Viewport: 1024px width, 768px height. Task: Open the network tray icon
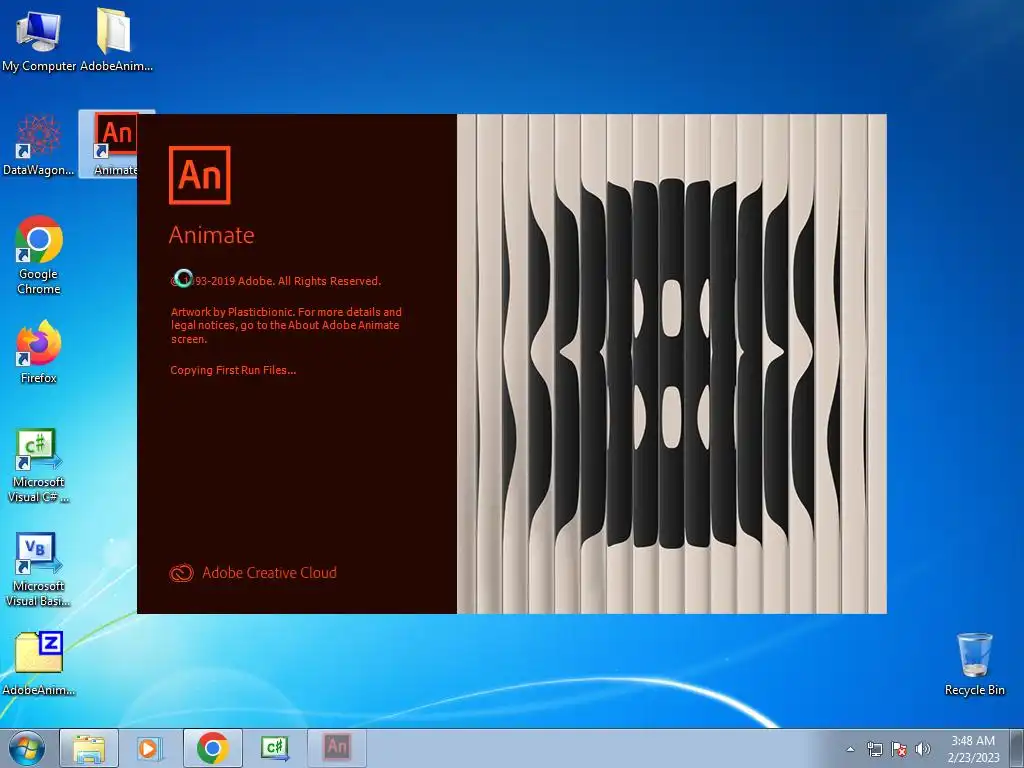pyautogui.click(x=874, y=749)
